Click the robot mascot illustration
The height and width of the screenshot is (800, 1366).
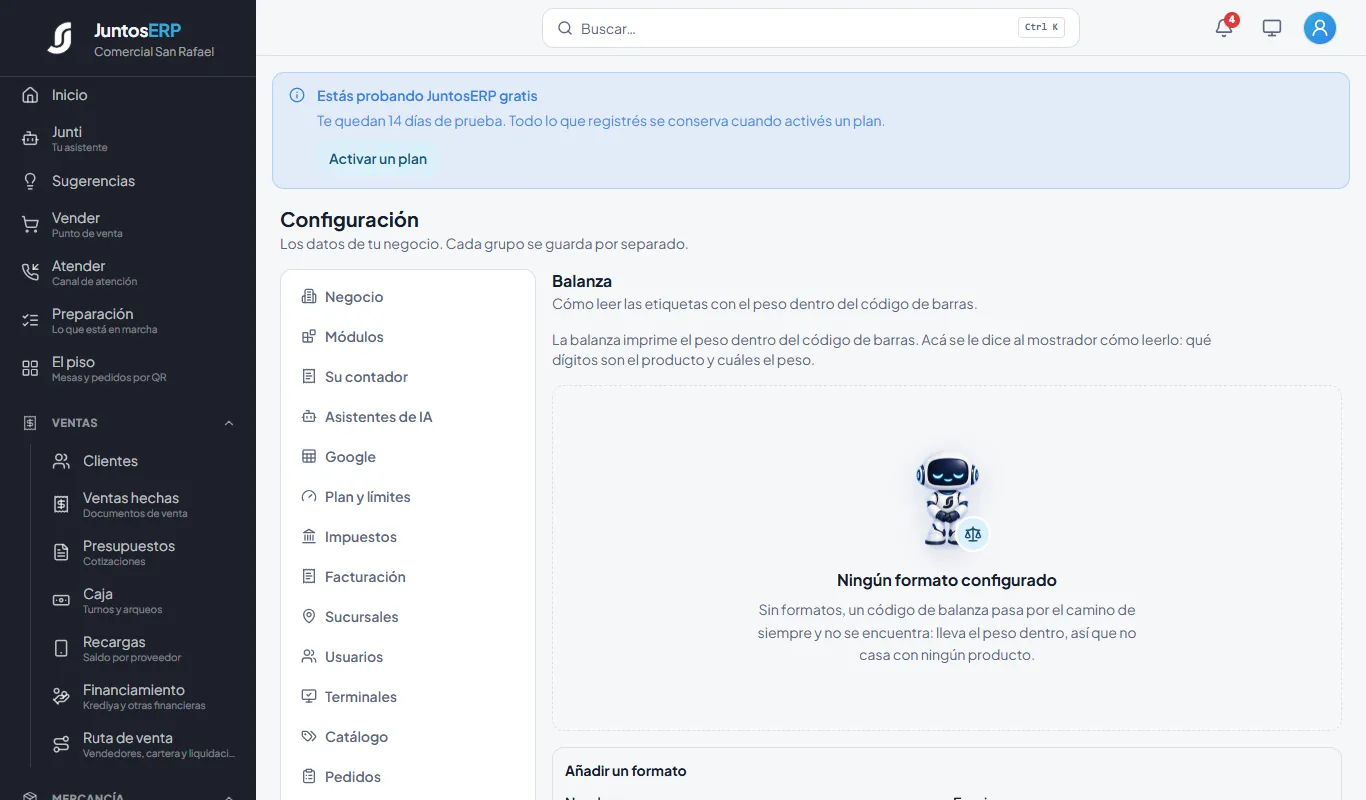click(x=948, y=500)
